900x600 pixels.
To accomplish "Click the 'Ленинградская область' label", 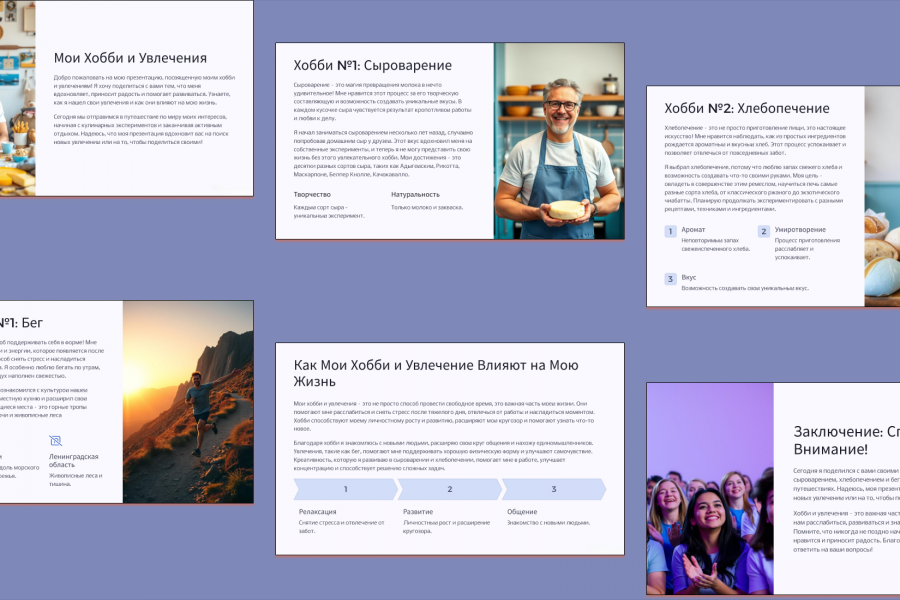I will [73, 460].
